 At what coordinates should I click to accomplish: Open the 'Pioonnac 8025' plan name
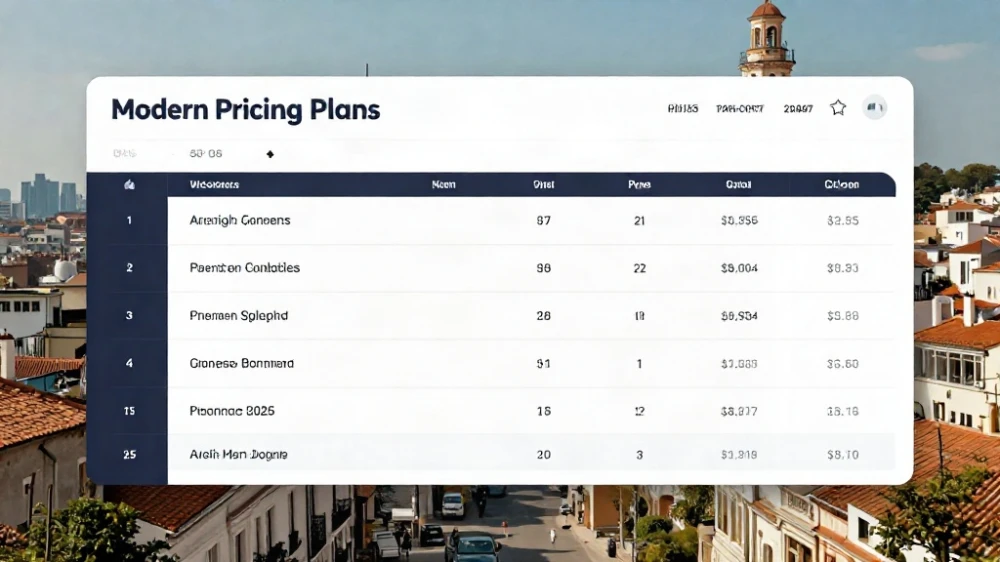[232, 411]
